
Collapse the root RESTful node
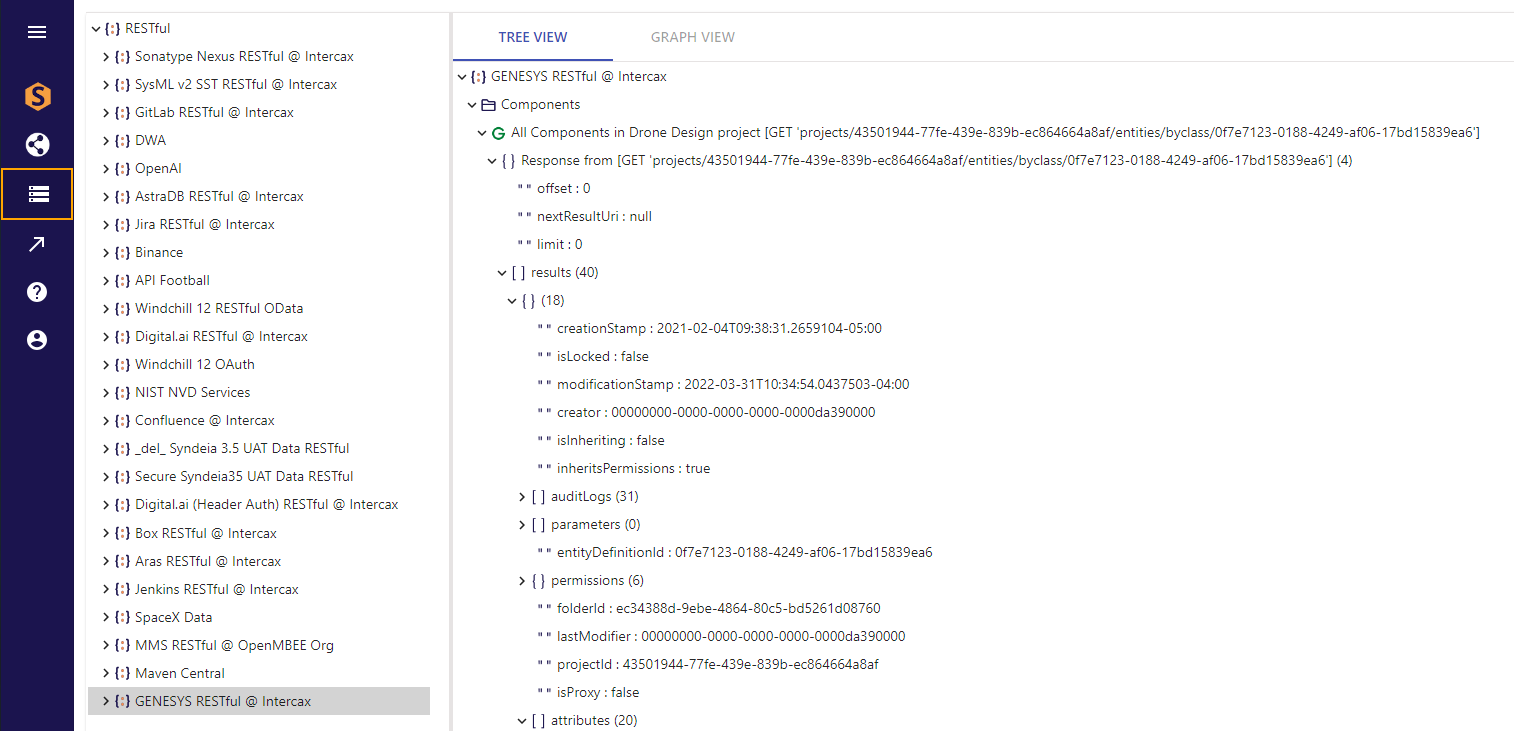96,29
